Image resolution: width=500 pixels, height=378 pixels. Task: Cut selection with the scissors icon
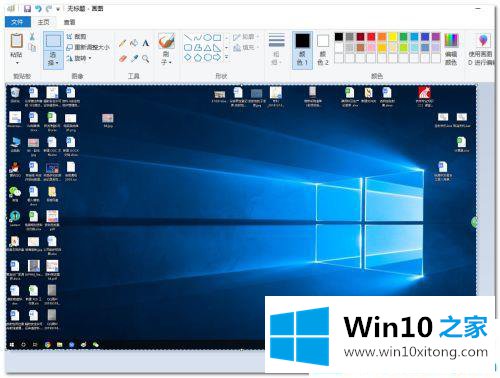[x=32, y=36]
